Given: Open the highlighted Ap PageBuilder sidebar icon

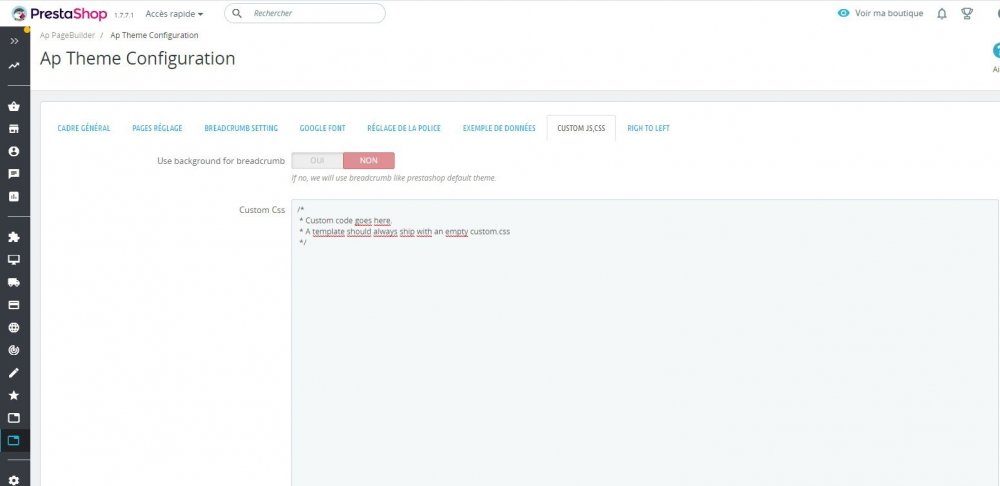Looking at the screenshot, I should (14, 440).
